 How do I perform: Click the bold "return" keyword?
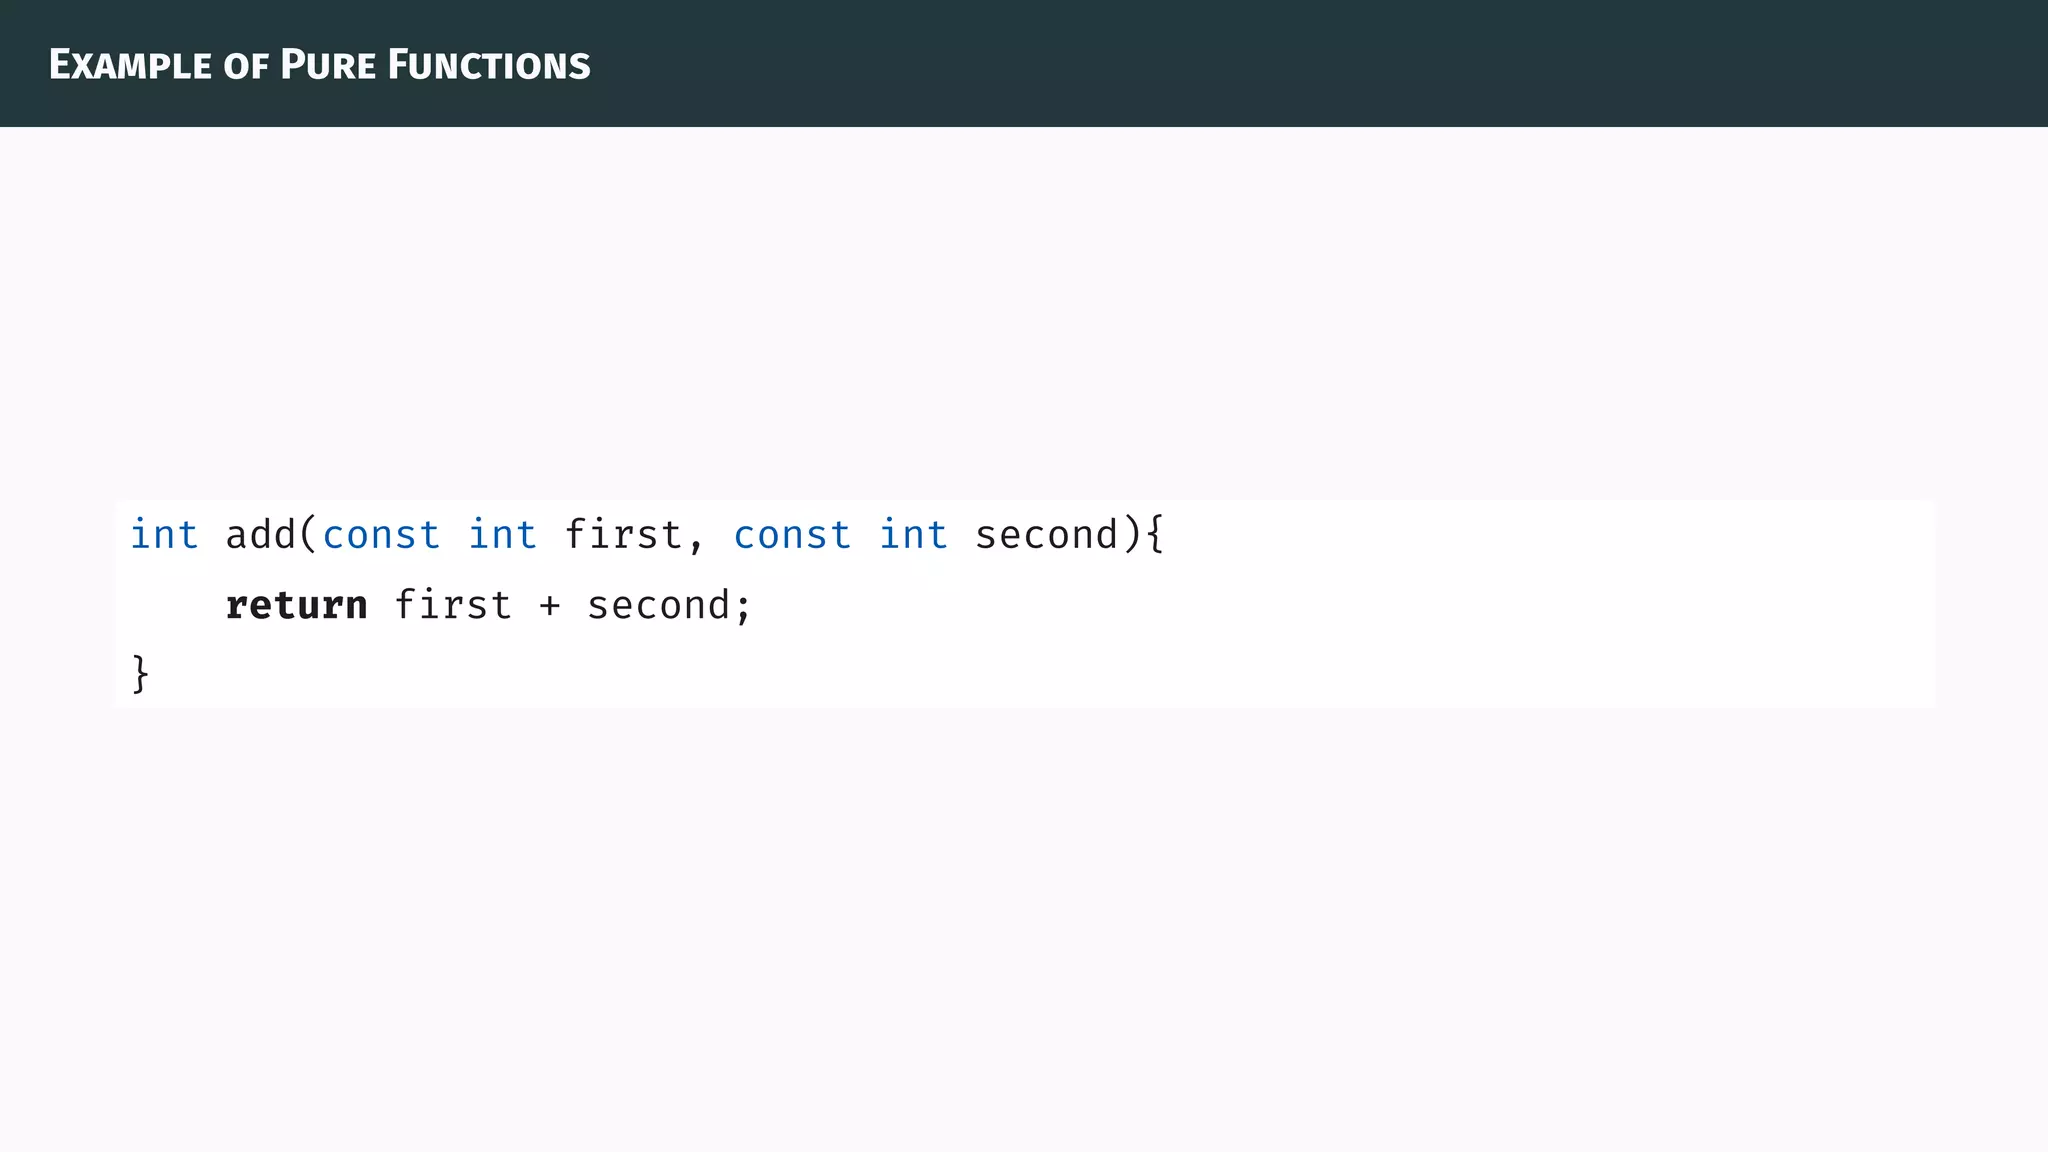[x=297, y=606]
